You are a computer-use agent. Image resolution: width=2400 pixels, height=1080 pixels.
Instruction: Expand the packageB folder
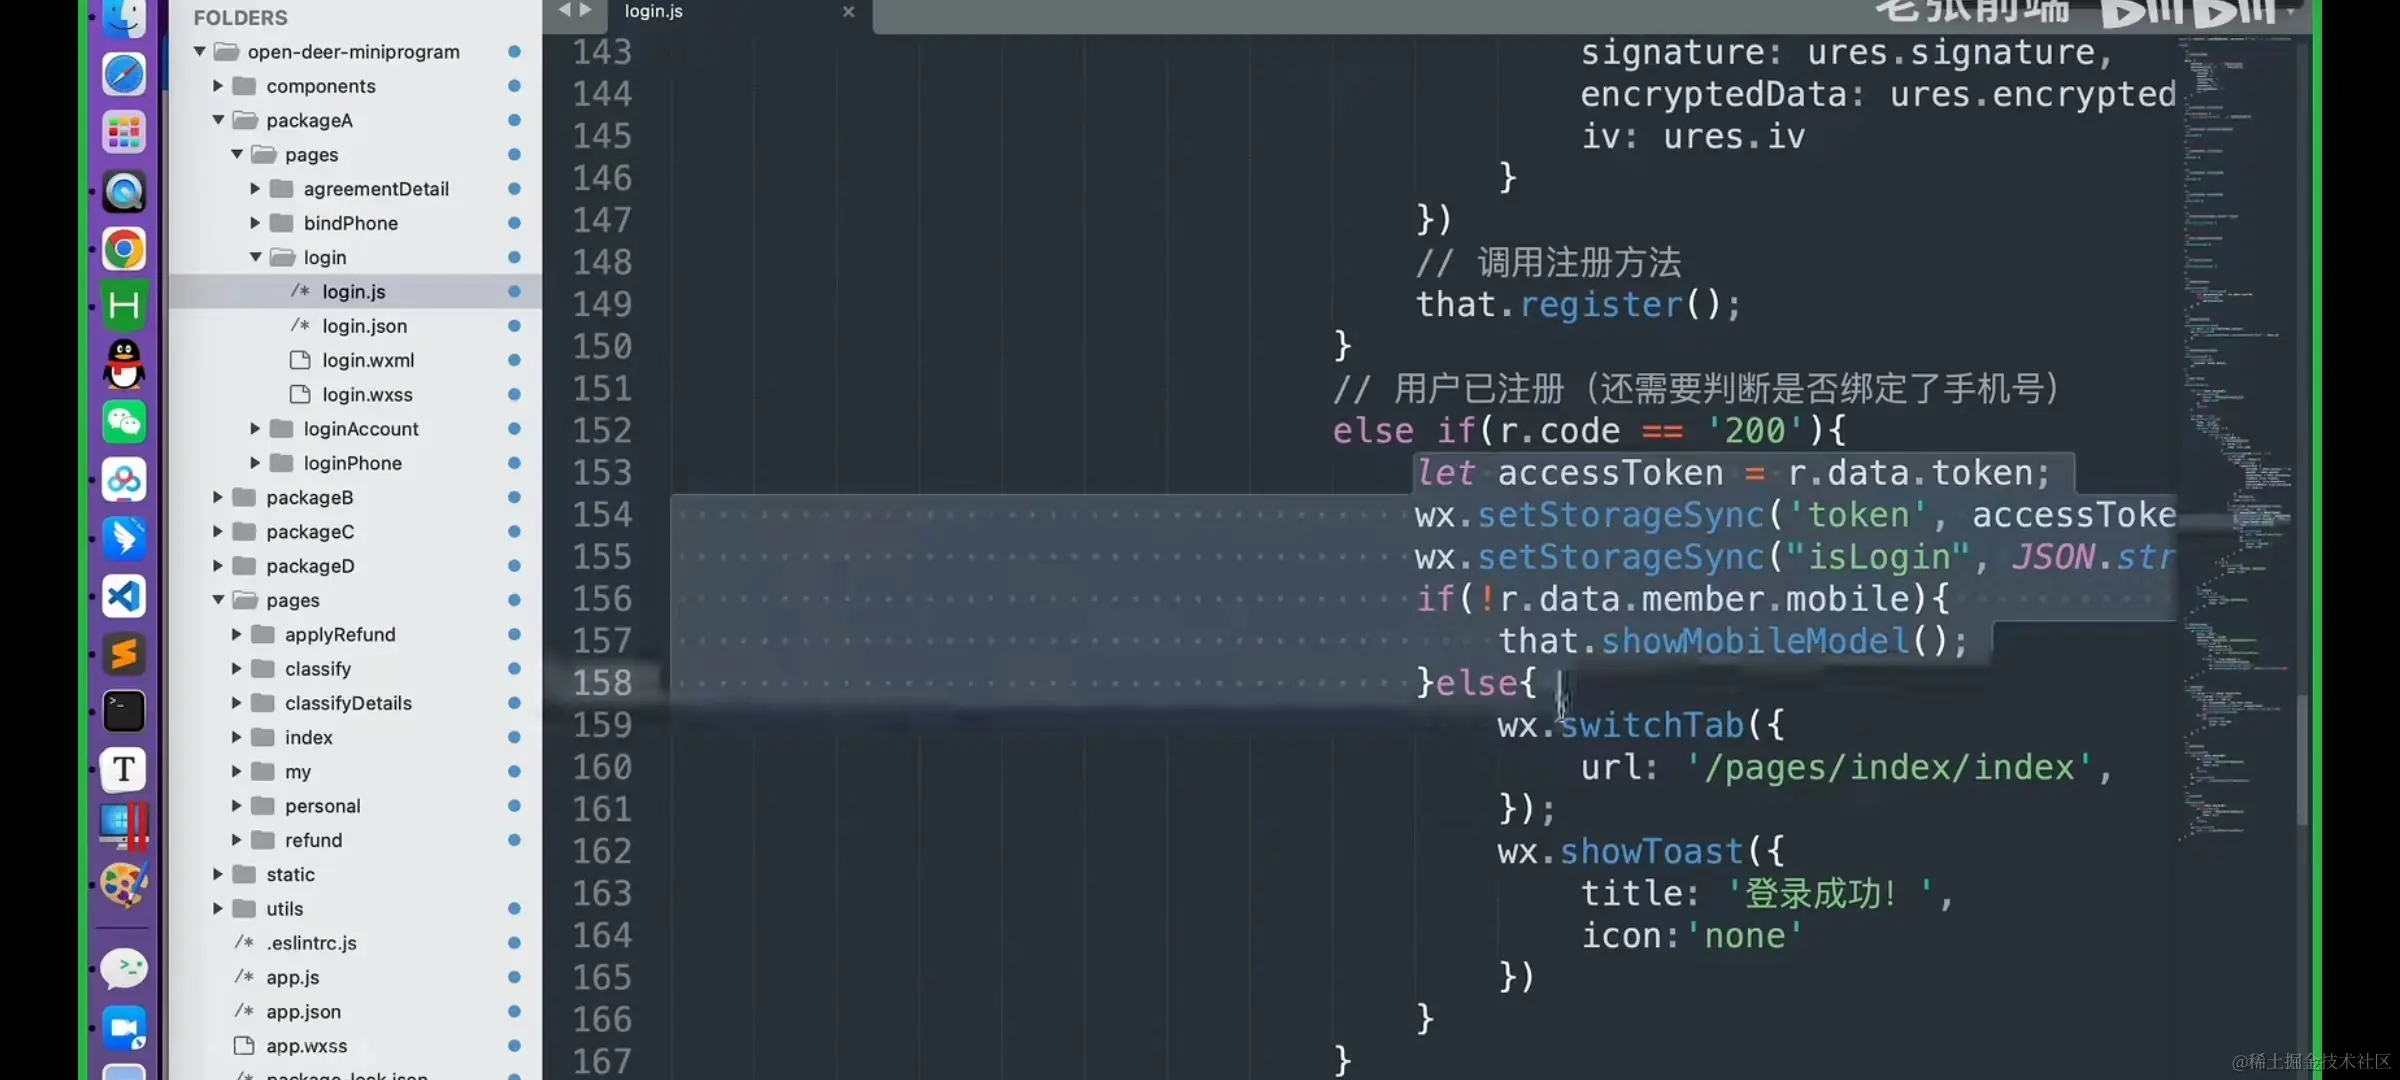(x=218, y=497)
